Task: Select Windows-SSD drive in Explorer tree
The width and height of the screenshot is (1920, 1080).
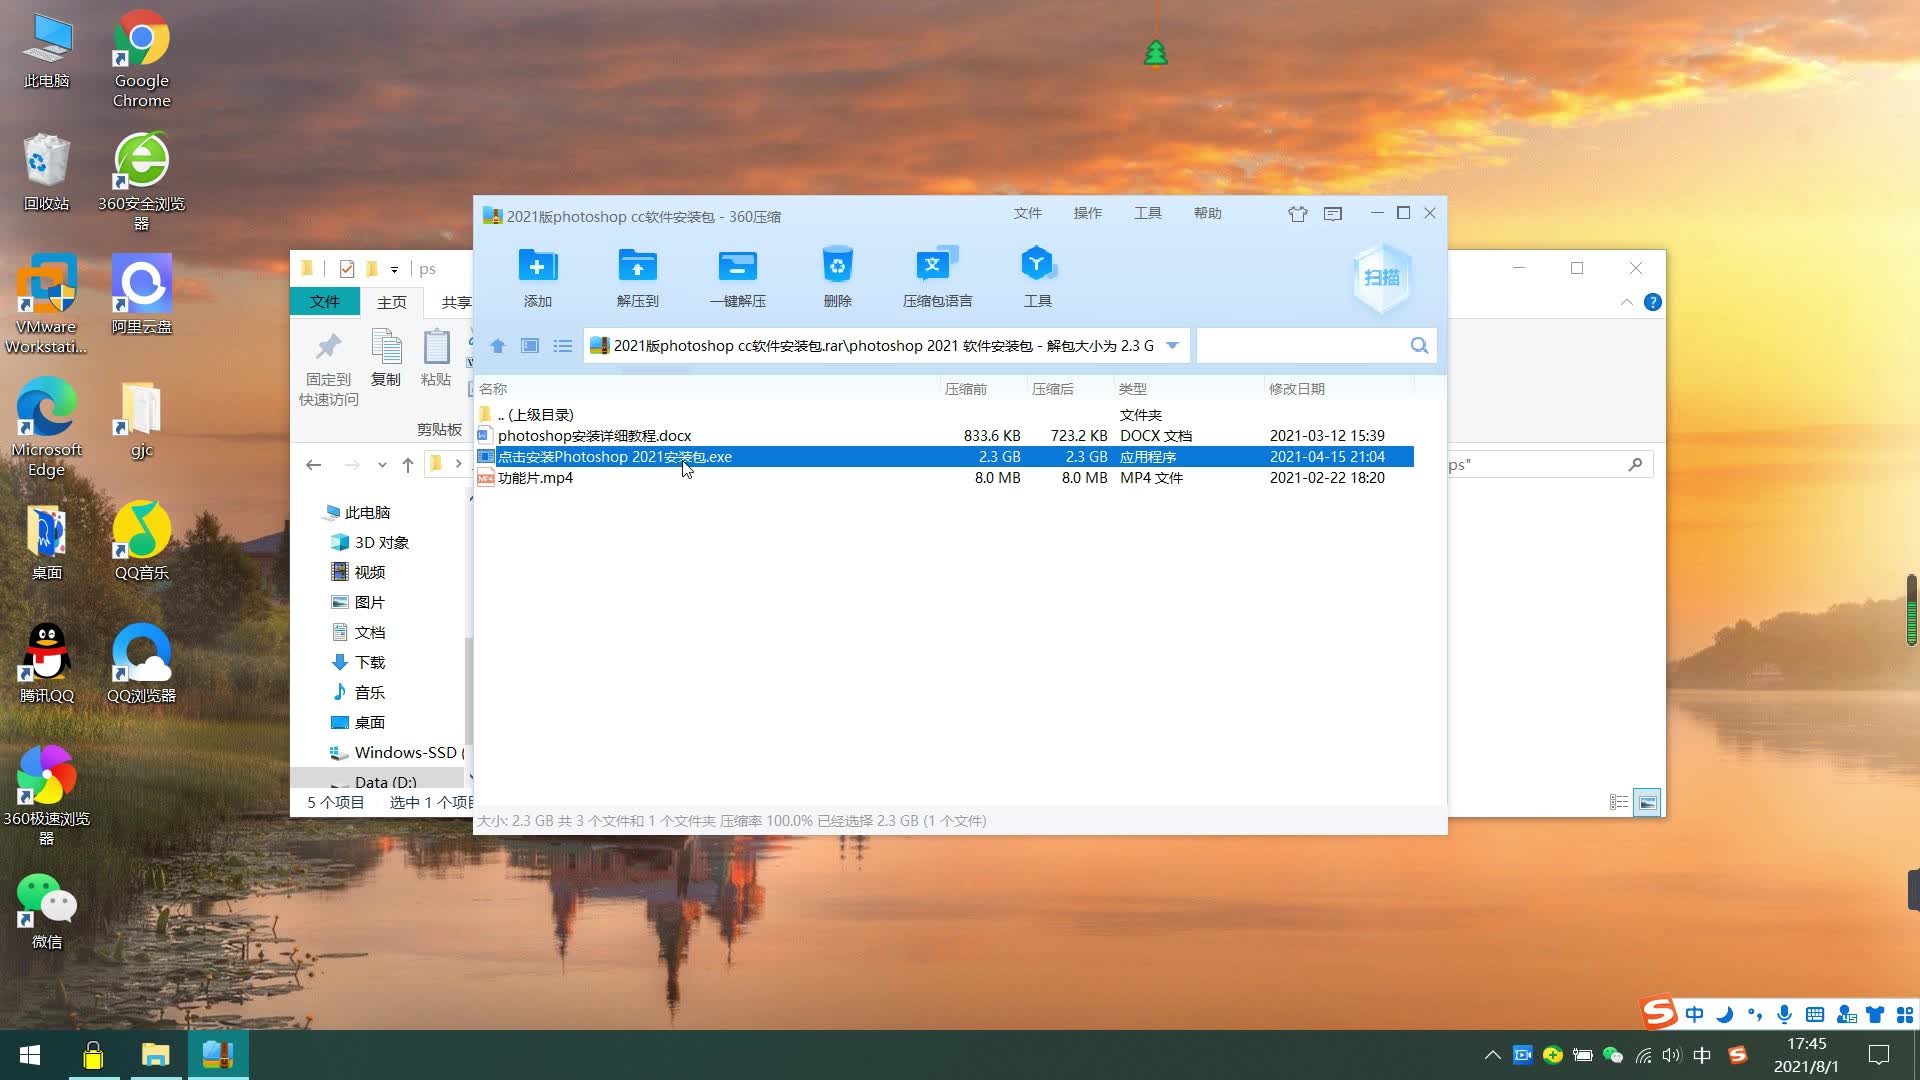Action: coord(397,753)
